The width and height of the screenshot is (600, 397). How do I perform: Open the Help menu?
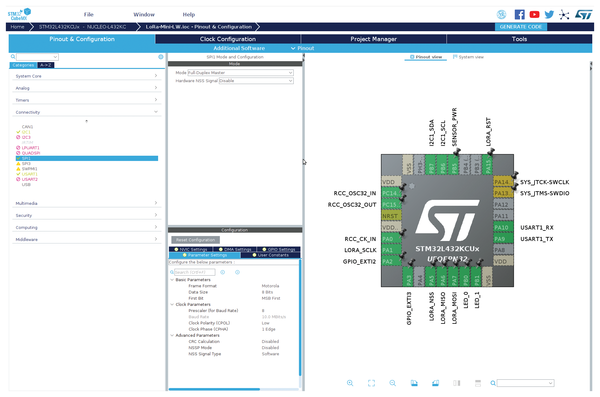click(x=189, y=15)
